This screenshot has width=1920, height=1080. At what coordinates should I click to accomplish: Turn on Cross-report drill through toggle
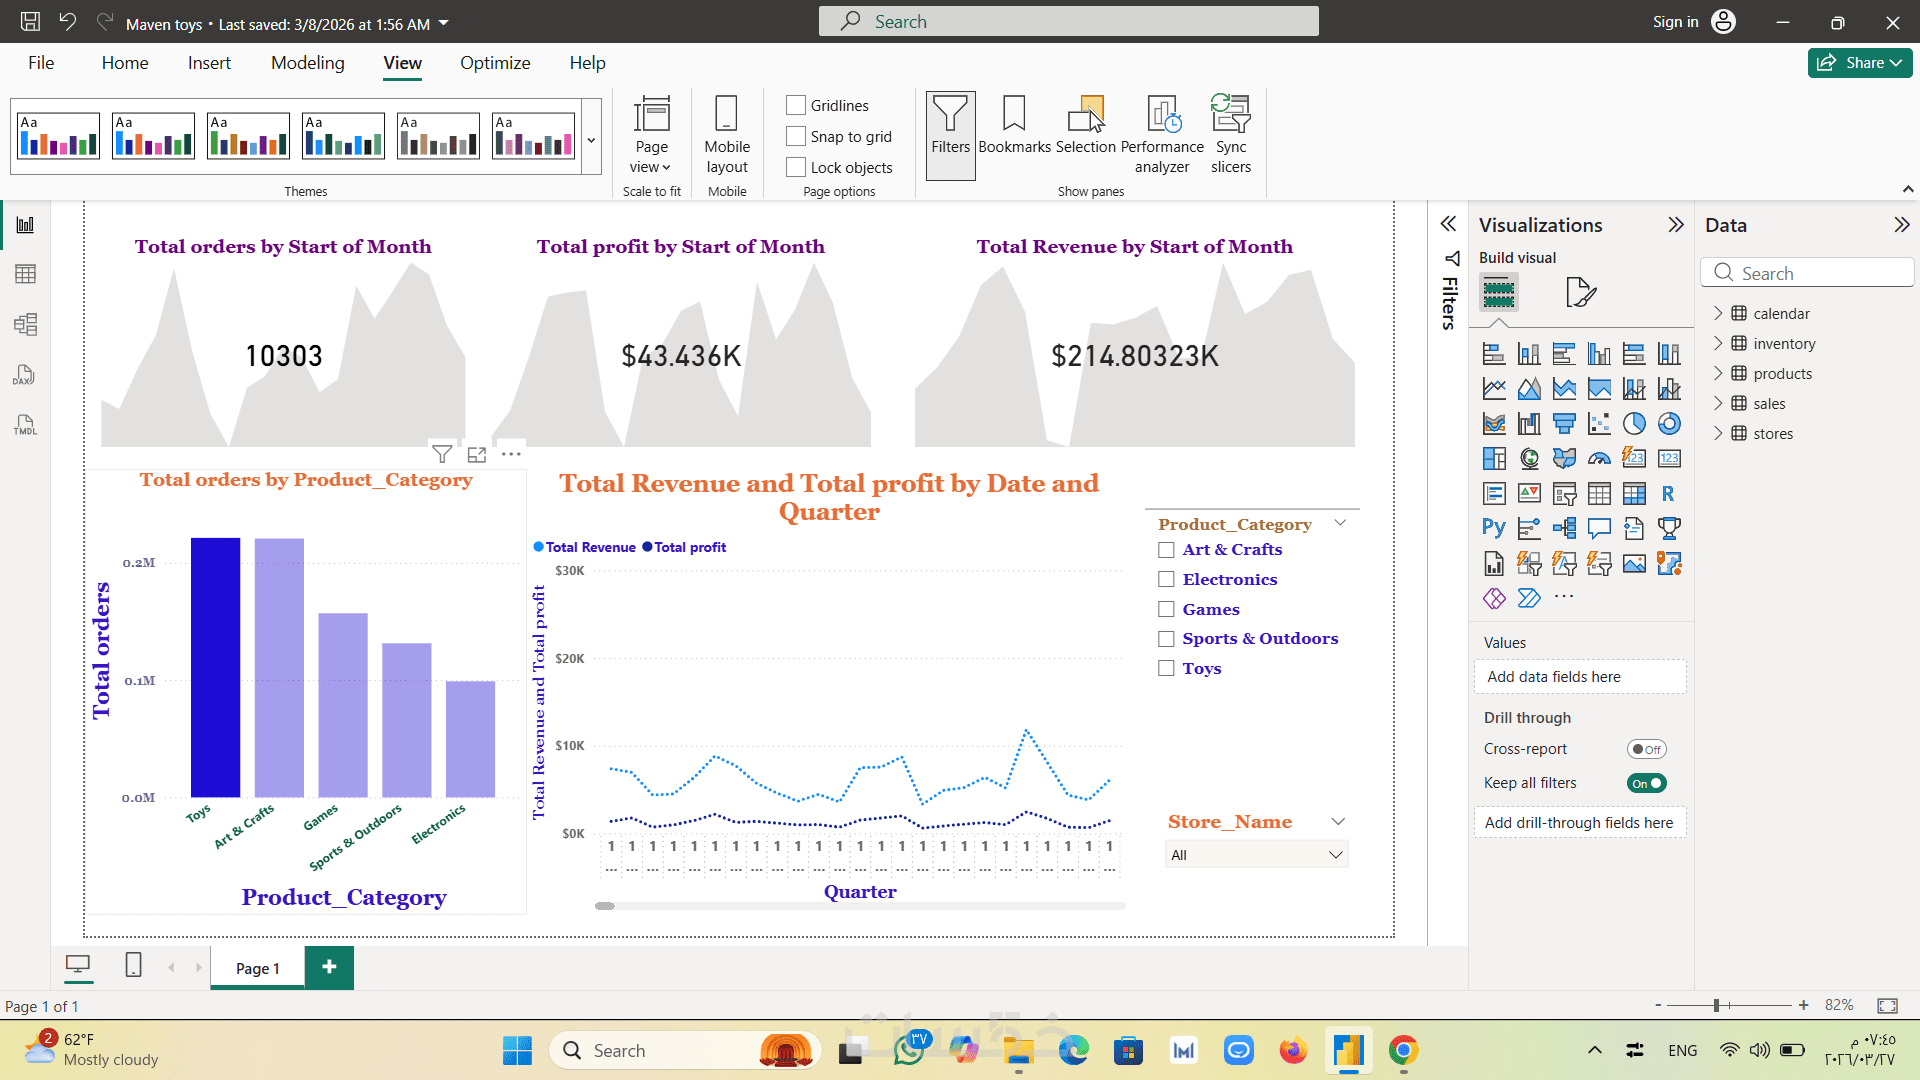click(1646, 749)
